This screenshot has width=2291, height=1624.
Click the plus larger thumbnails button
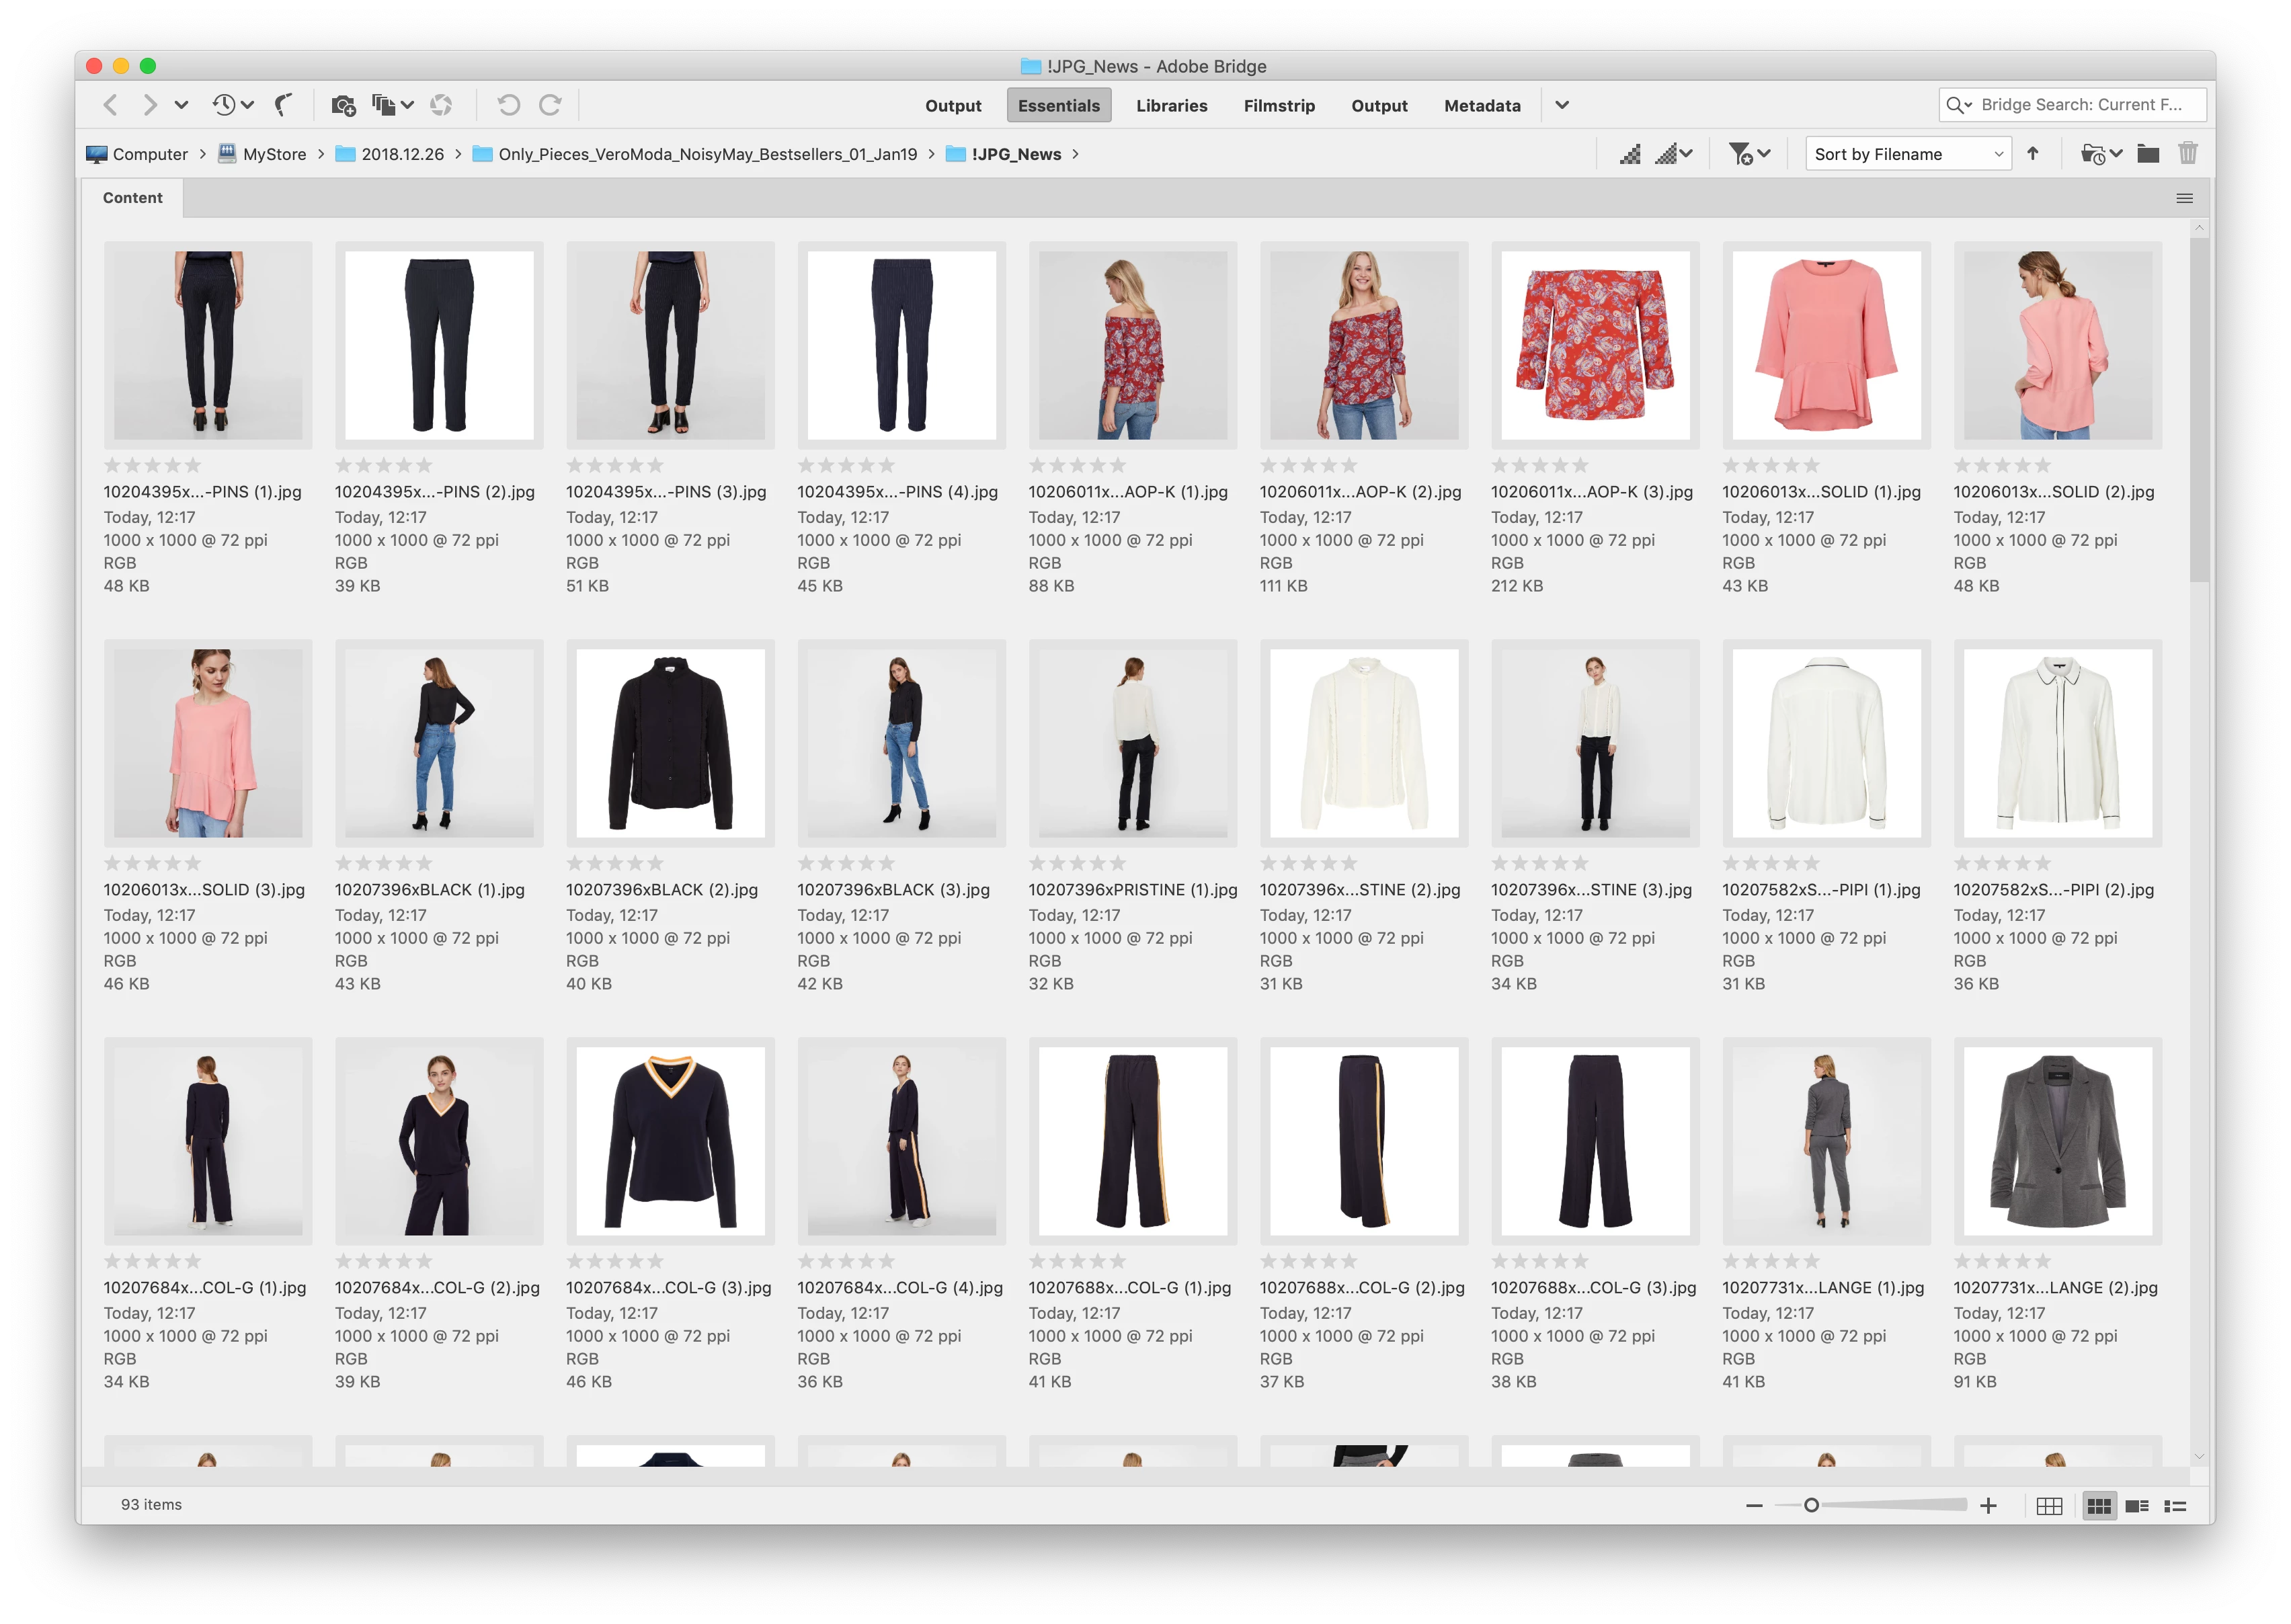[x=1988, y=1506]
